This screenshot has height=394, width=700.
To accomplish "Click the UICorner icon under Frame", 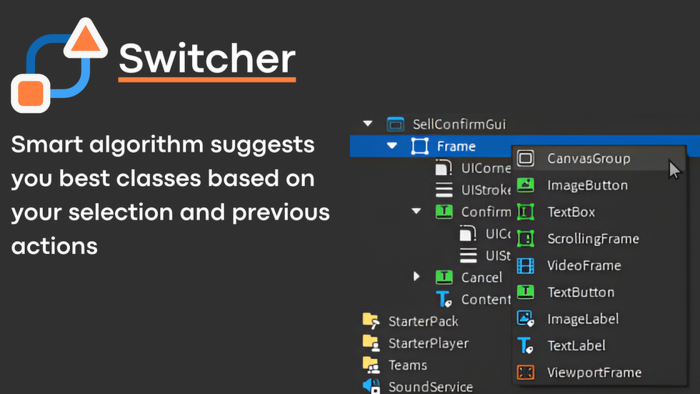I will tap(444, 168).
